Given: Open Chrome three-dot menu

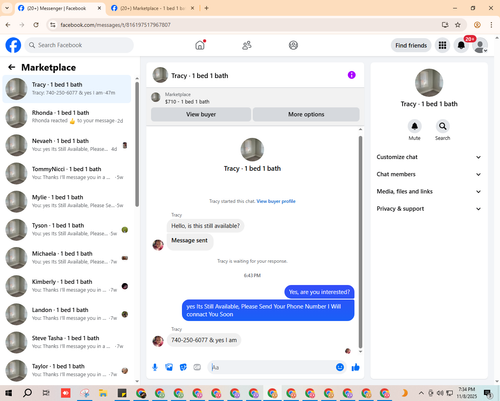Looking at the screenshot, I should point(491,25).
